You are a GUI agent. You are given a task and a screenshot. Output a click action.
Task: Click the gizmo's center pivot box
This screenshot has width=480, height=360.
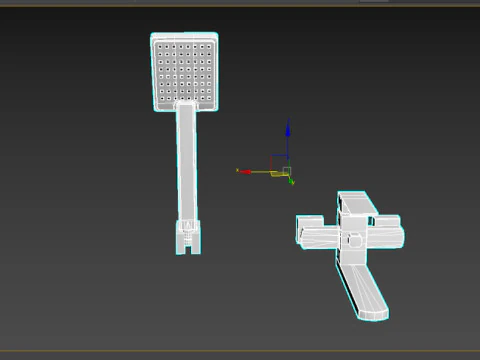pos(287,171)
